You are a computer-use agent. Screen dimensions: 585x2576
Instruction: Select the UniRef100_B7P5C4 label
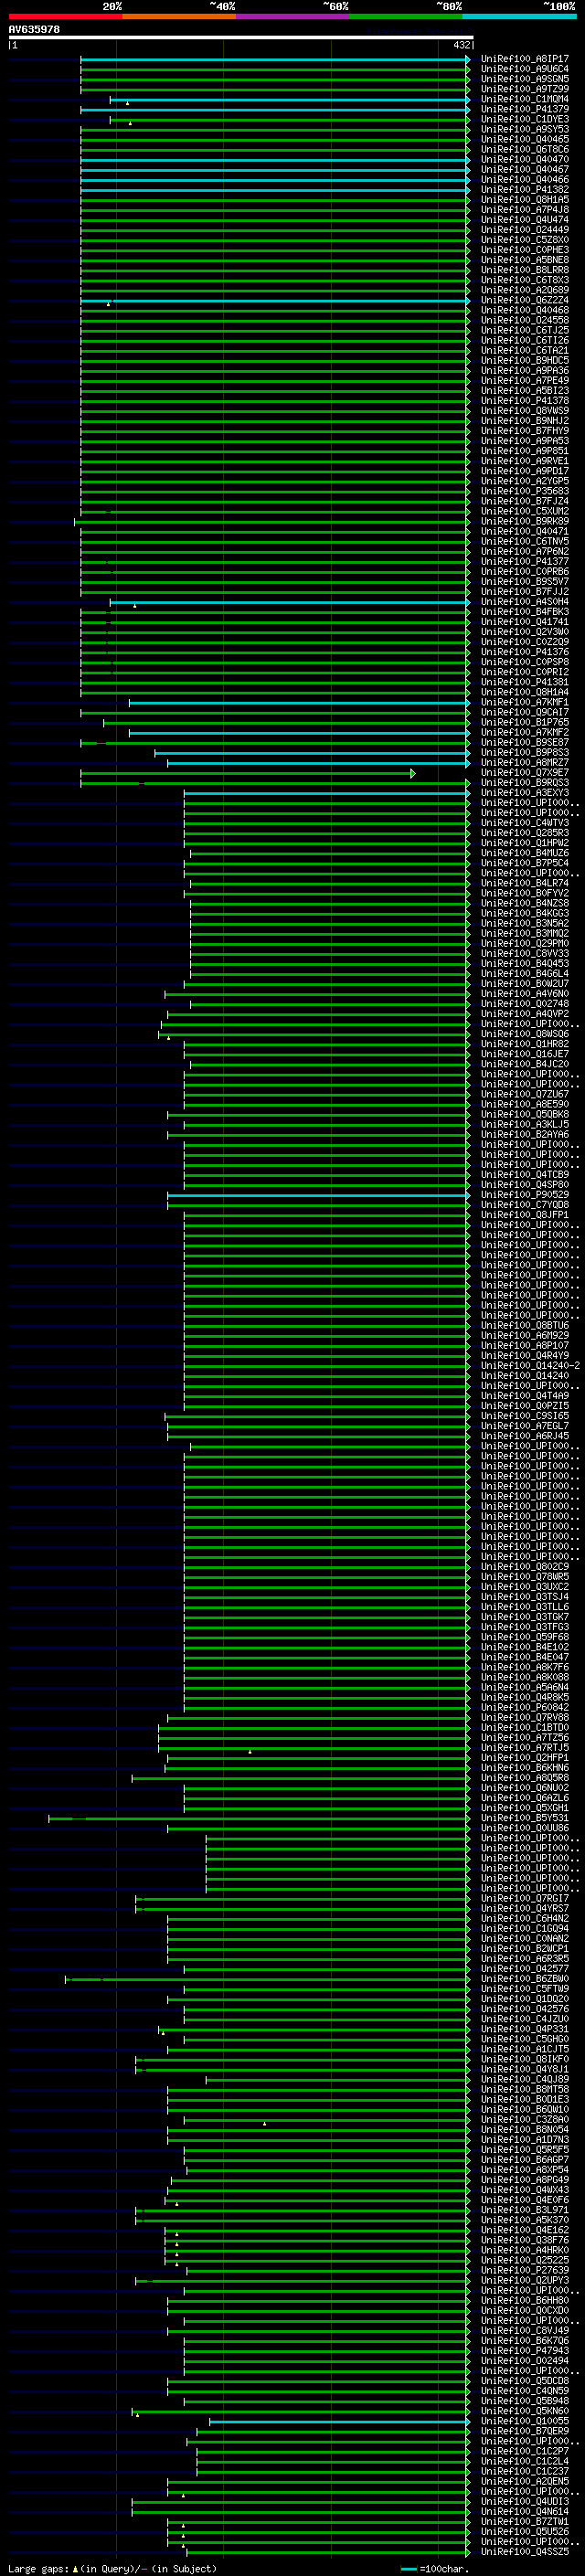(524, 863)
